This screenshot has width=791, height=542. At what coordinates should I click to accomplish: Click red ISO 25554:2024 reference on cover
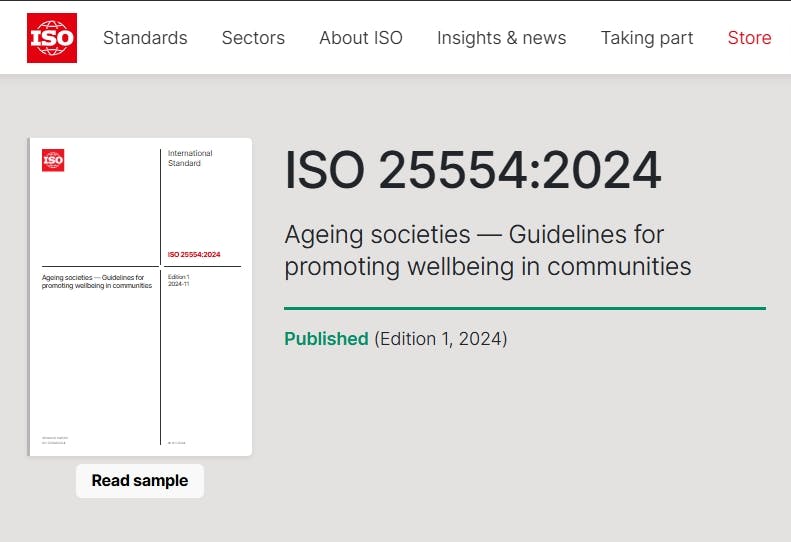click(x=193, y=255)
